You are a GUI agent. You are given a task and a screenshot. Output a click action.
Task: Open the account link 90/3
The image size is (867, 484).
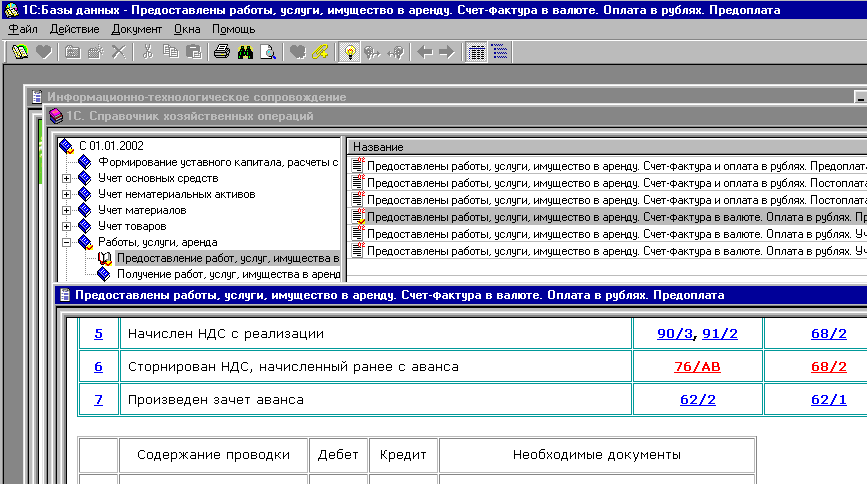[x=675, y=334]
